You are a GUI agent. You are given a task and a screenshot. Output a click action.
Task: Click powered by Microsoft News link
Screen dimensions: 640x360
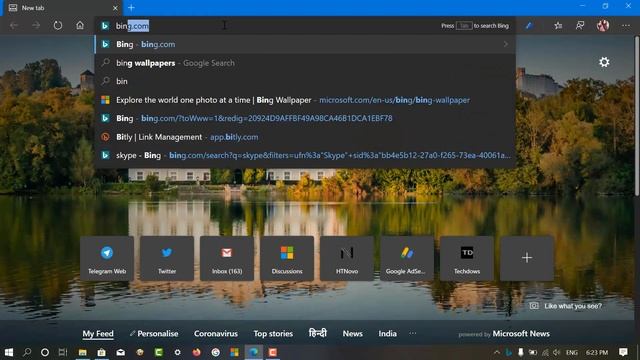(504, 334)
